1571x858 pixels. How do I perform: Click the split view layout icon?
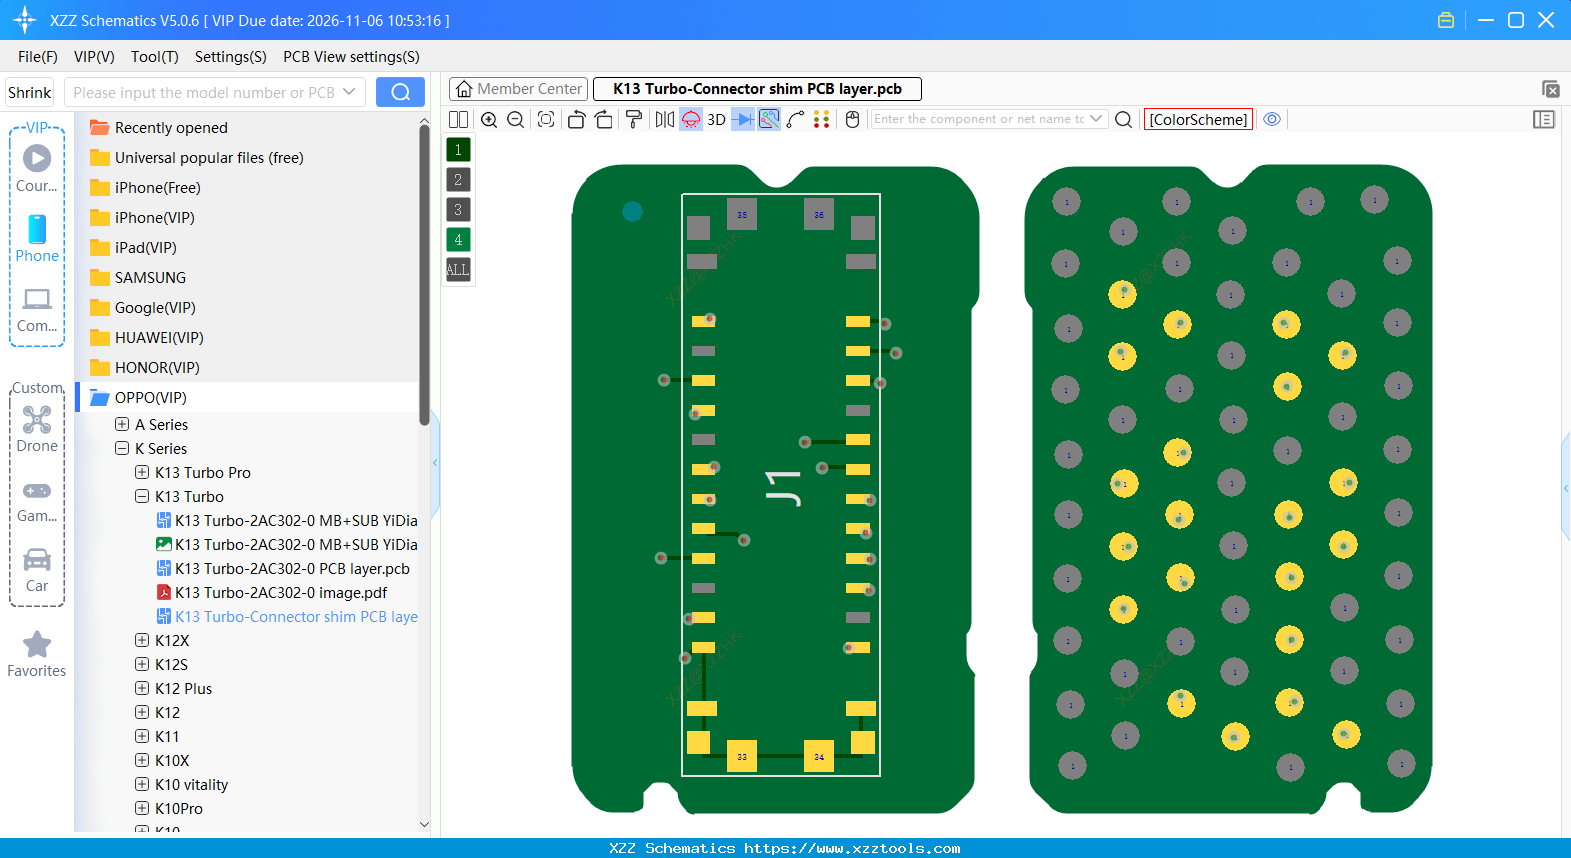click(x=458, y=119)
